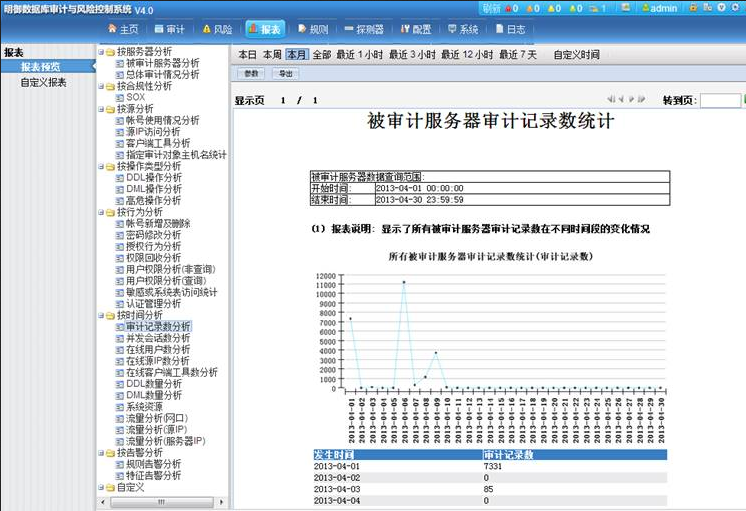Image resolution: width=746 pixels, height=511 pixels.
Task: Click tree scrollbar right arrow
Action: point(221,502)
